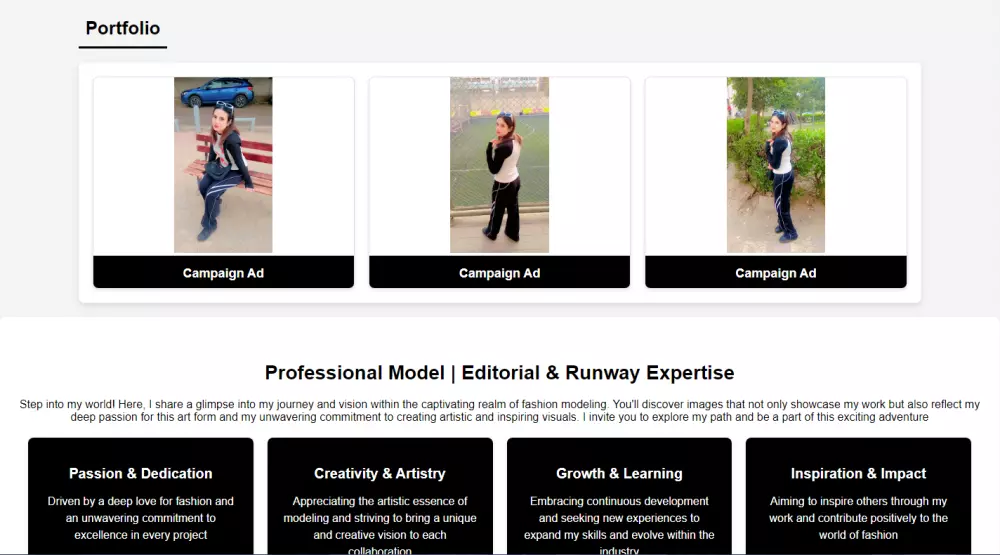1000x555 pixels.
Task: Click the Growth & Learning title text
Action: point(619,473)
